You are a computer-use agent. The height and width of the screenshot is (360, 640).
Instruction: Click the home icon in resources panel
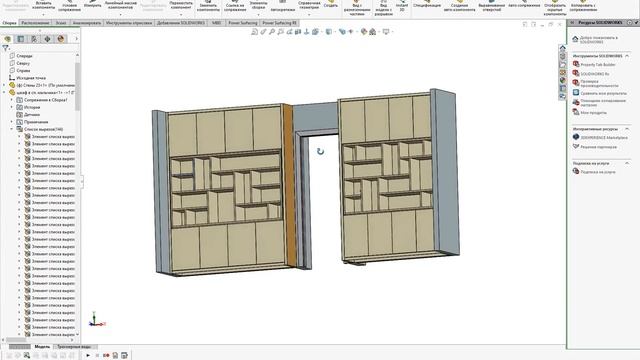click(x=576, y=39)
